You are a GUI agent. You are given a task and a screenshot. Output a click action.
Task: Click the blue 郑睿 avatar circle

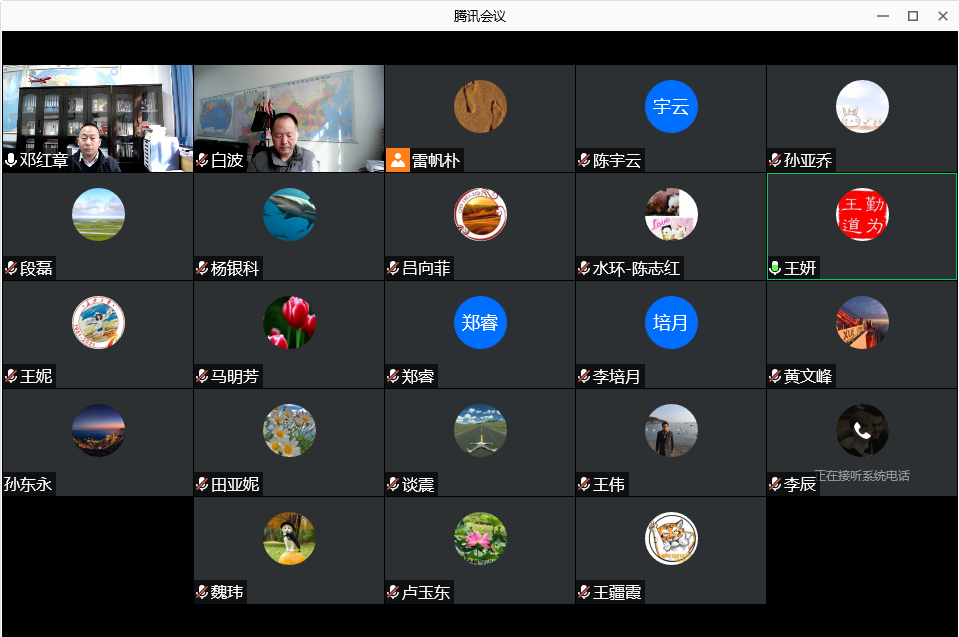point(480,323)
